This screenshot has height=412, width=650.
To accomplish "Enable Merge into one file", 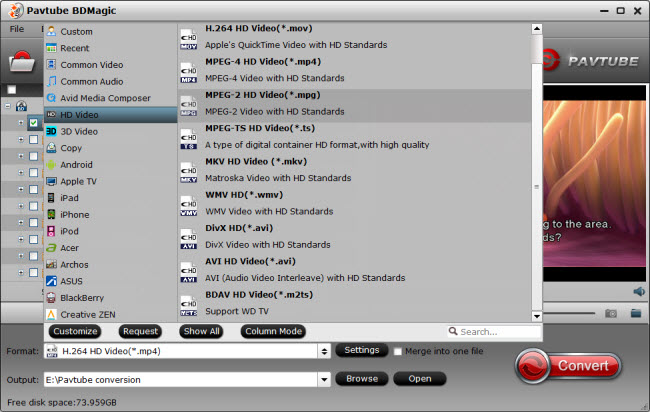I will [x=398, y=351].
